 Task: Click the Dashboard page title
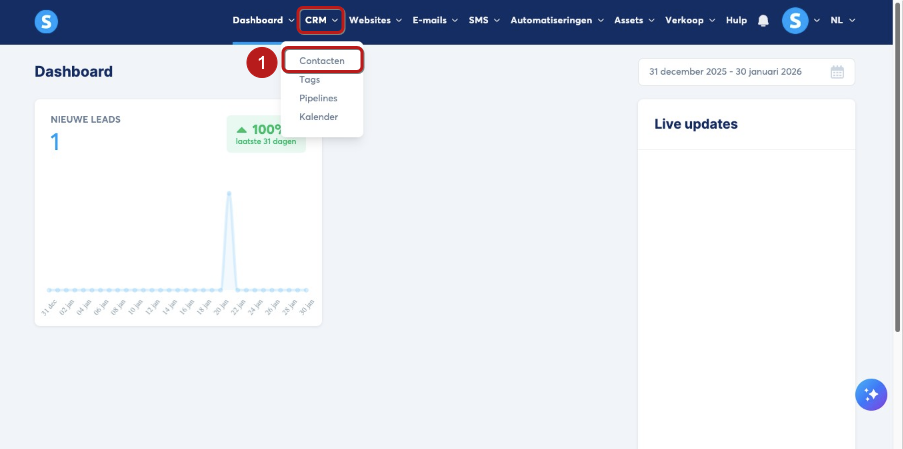74,72
